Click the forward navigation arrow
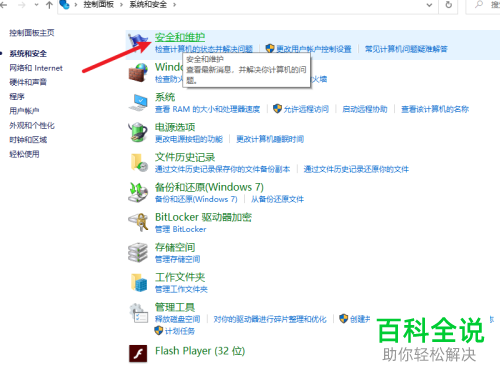 click(21, 5)
